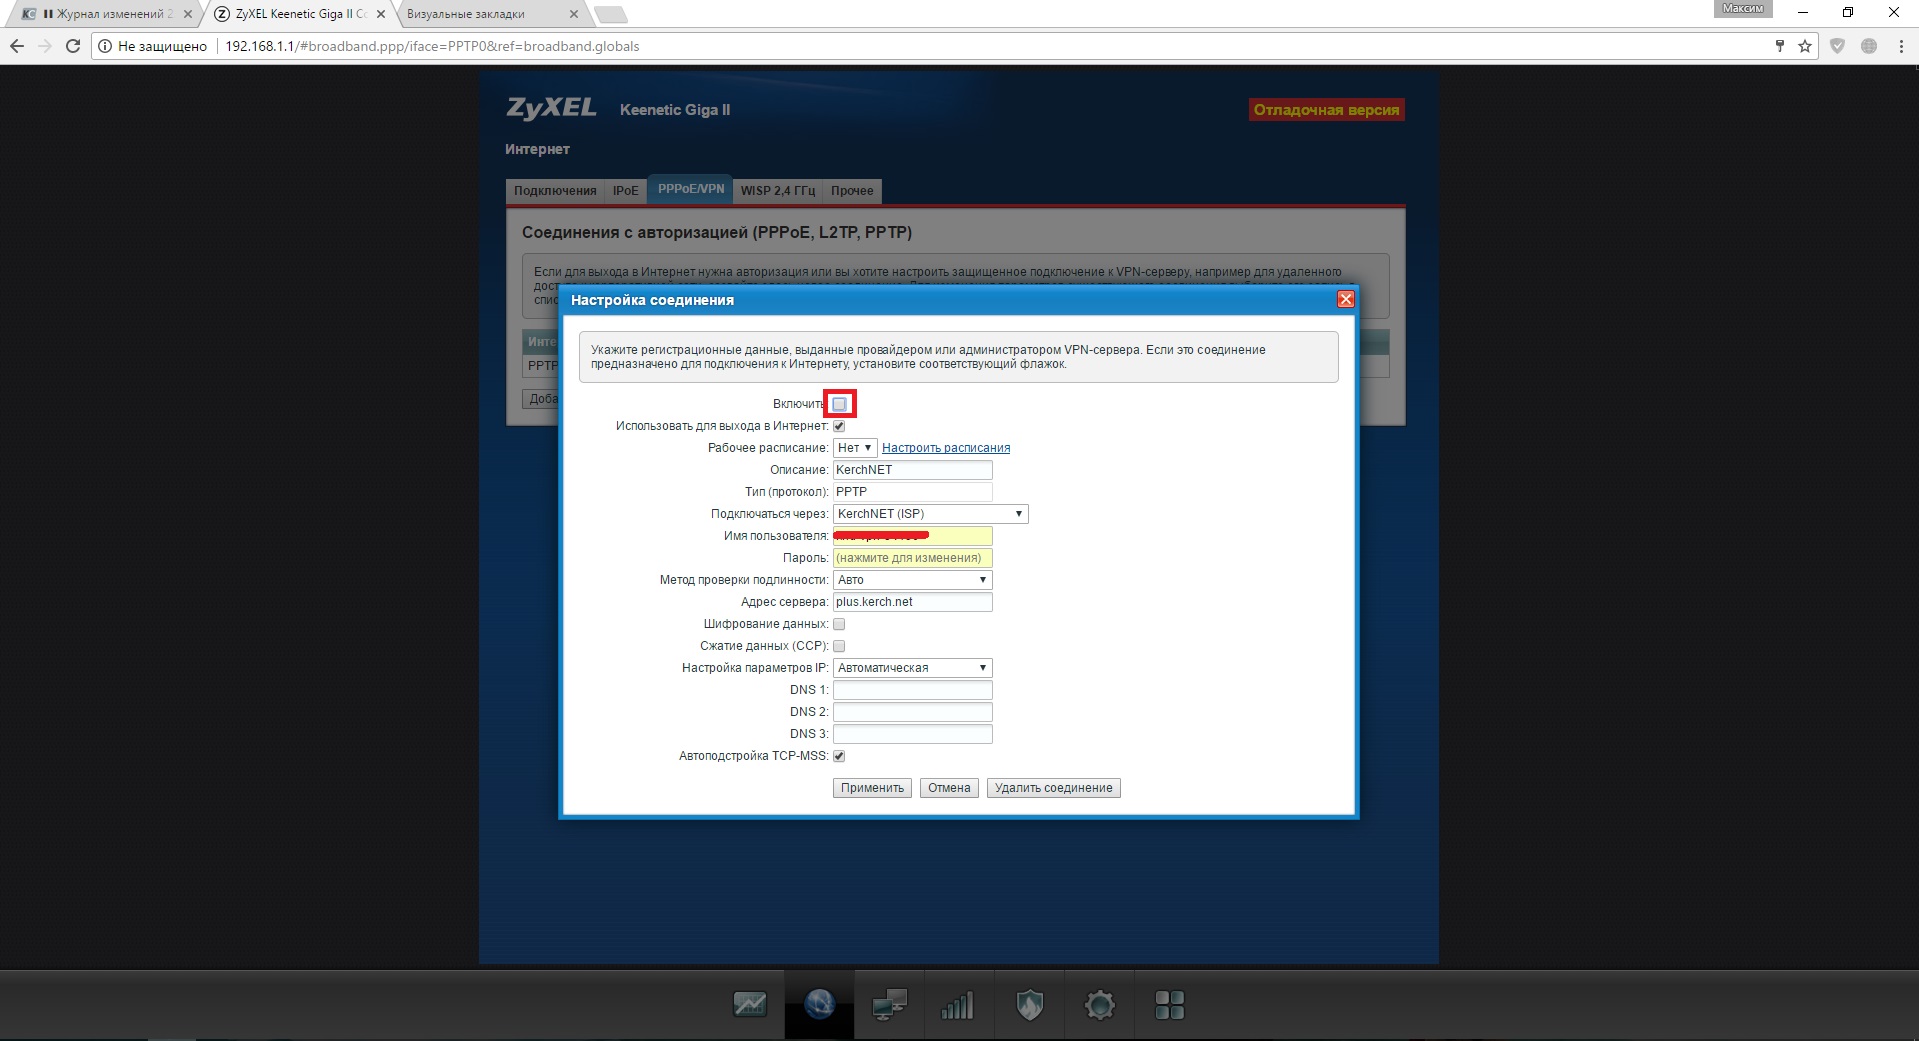Go back in browser history

[x=17, y=46]
